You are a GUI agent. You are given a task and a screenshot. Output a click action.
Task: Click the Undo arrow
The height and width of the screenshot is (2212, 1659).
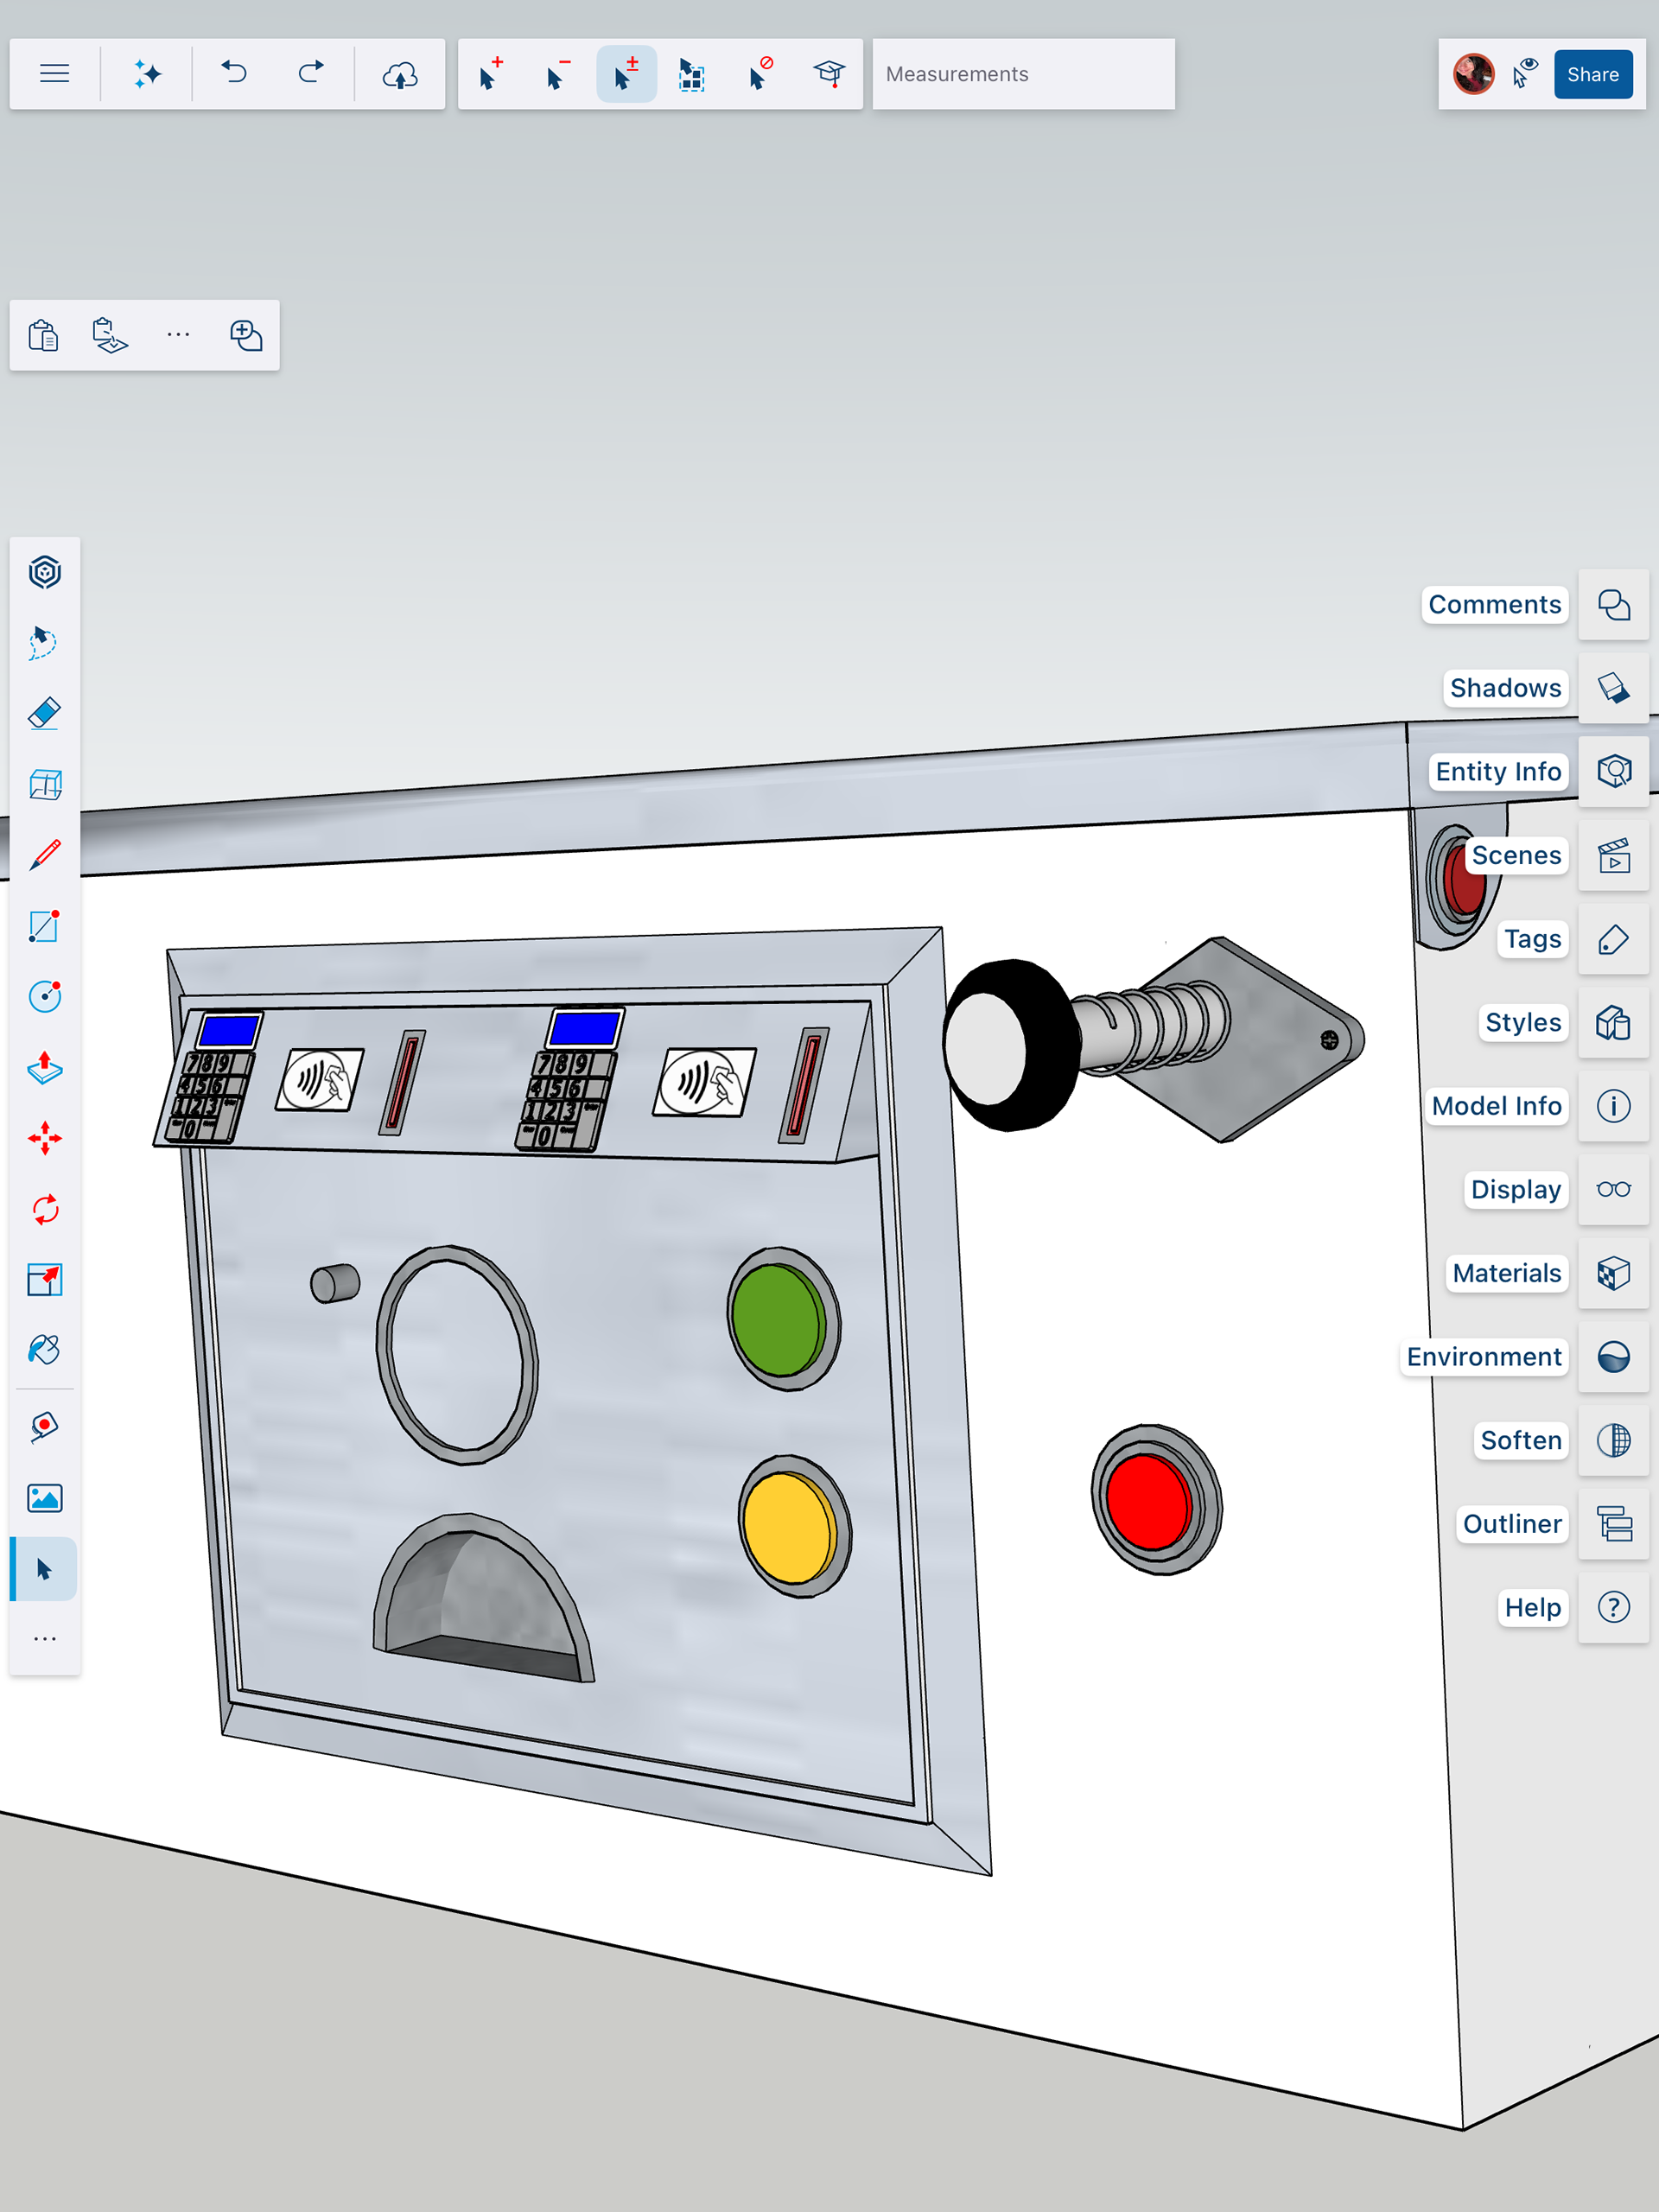(234, 74)
